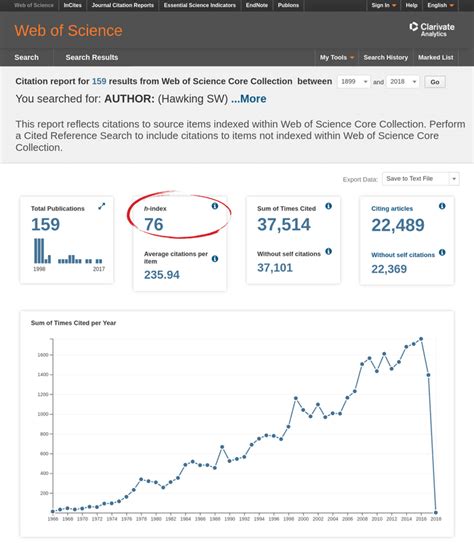Click the 2016 peak data point on chart
The height and width of the screenshot is (550, 474).
[421, 339]
